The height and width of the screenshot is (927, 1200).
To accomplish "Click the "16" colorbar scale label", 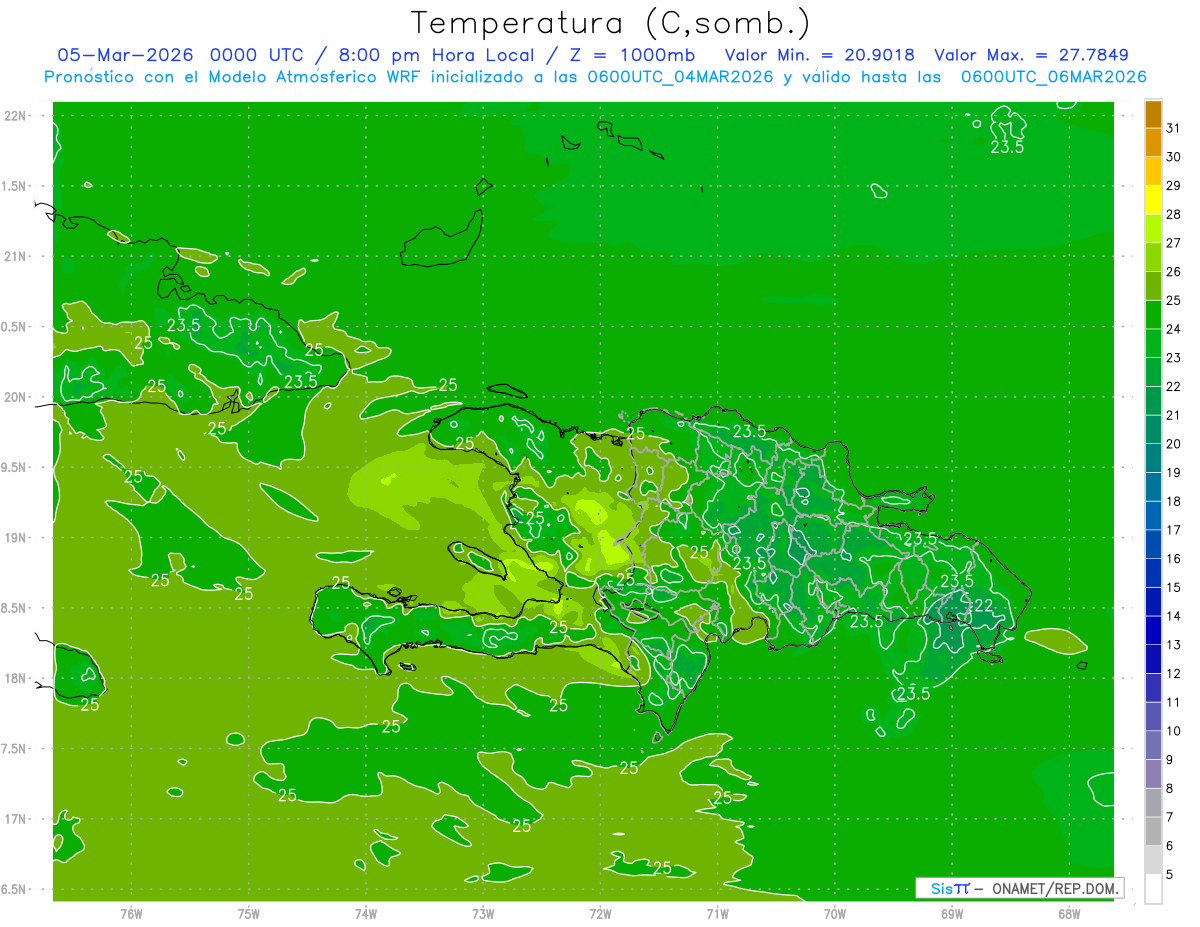I will [1173, 558].
